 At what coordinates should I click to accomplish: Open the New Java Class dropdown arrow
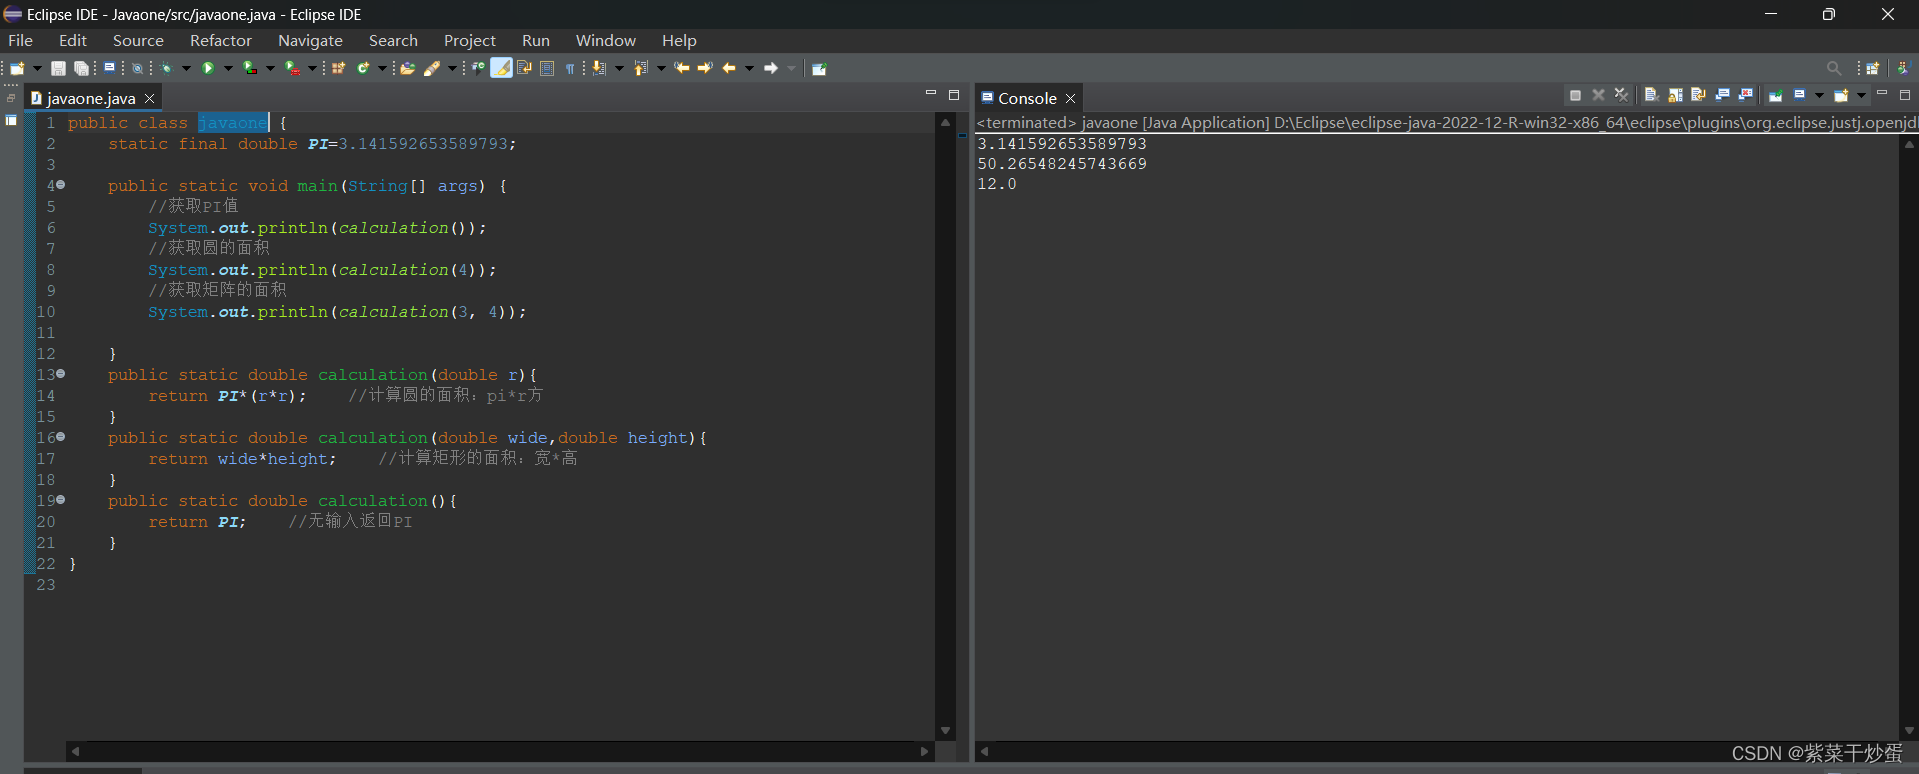tap(382, 68)
